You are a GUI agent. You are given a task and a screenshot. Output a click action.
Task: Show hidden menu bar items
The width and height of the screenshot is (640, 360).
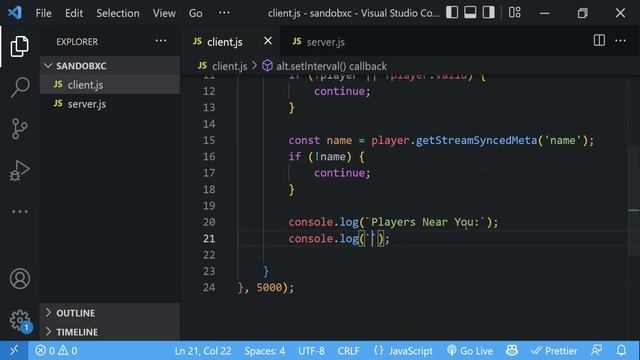pos(224,13)
